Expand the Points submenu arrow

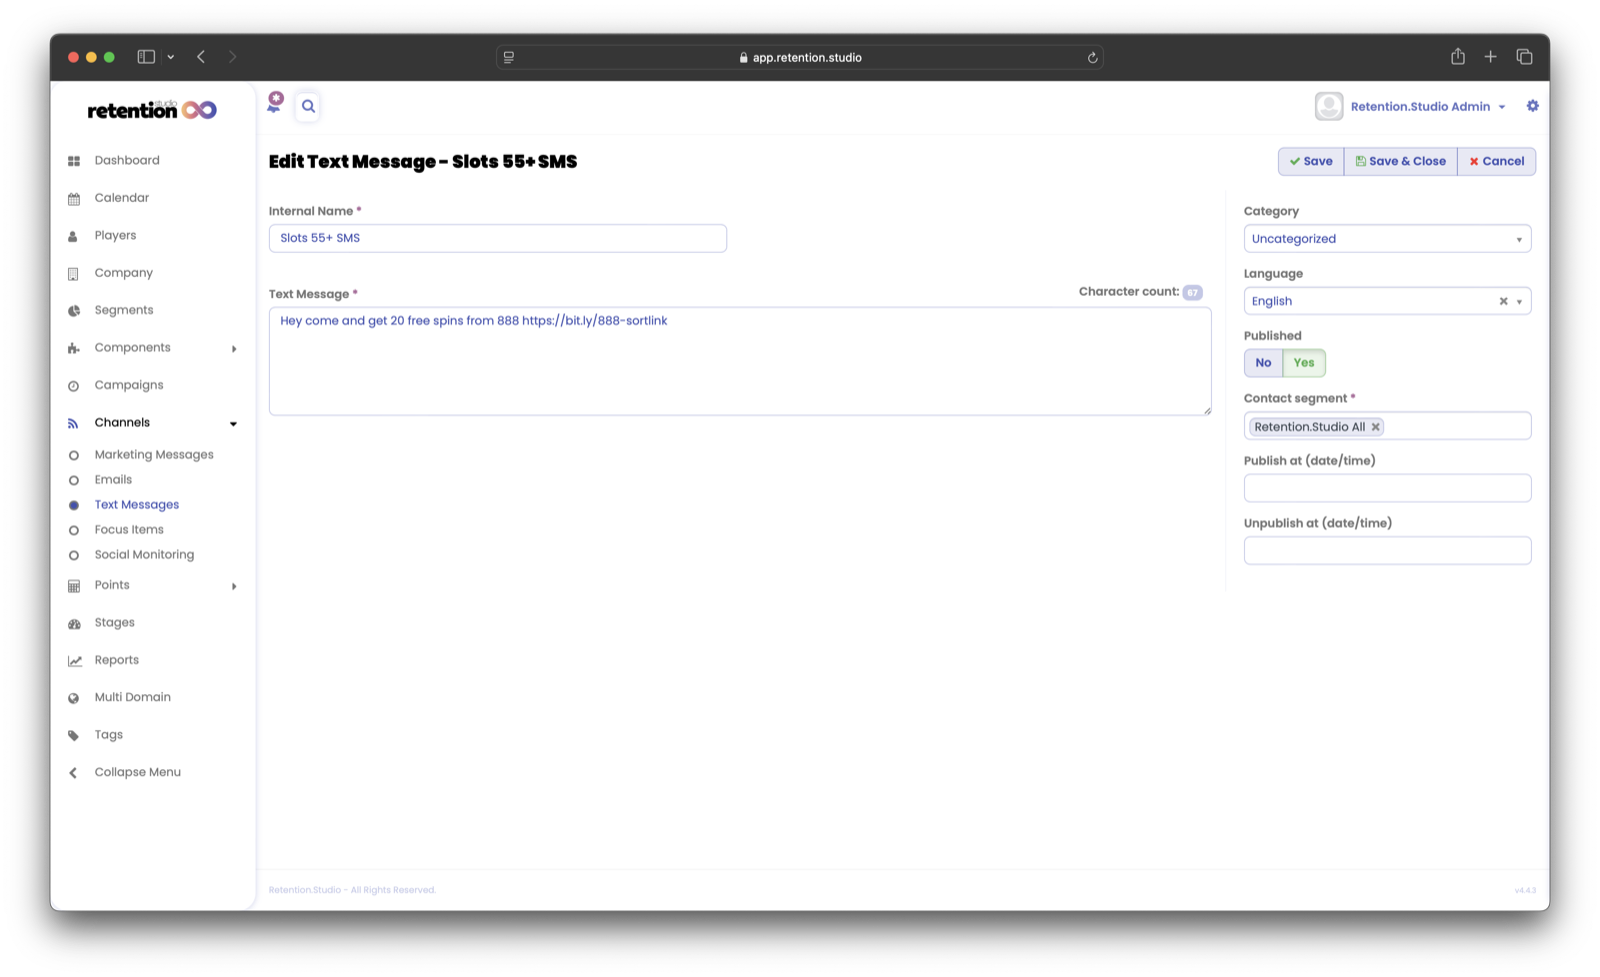tap(234, 586)
